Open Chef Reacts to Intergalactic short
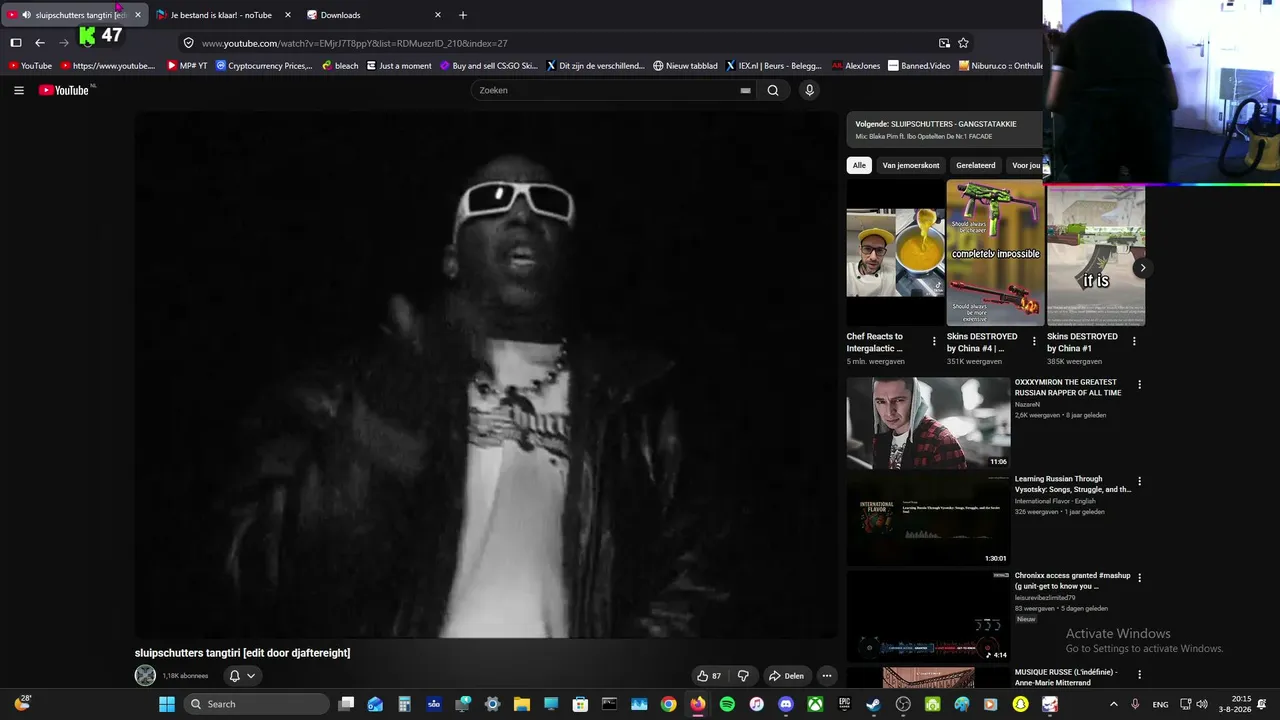Viewport: 1280px width, 720px height. click(895, 252)
